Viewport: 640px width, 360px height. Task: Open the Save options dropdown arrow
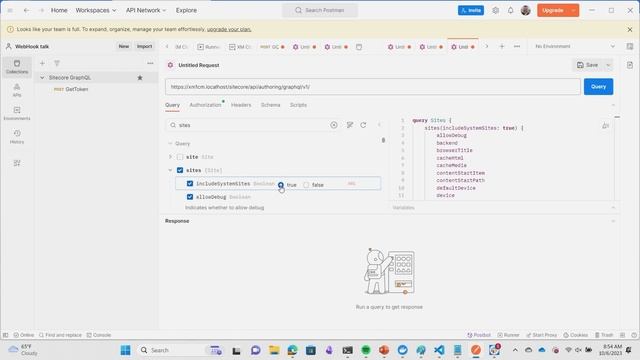[608, 65]
